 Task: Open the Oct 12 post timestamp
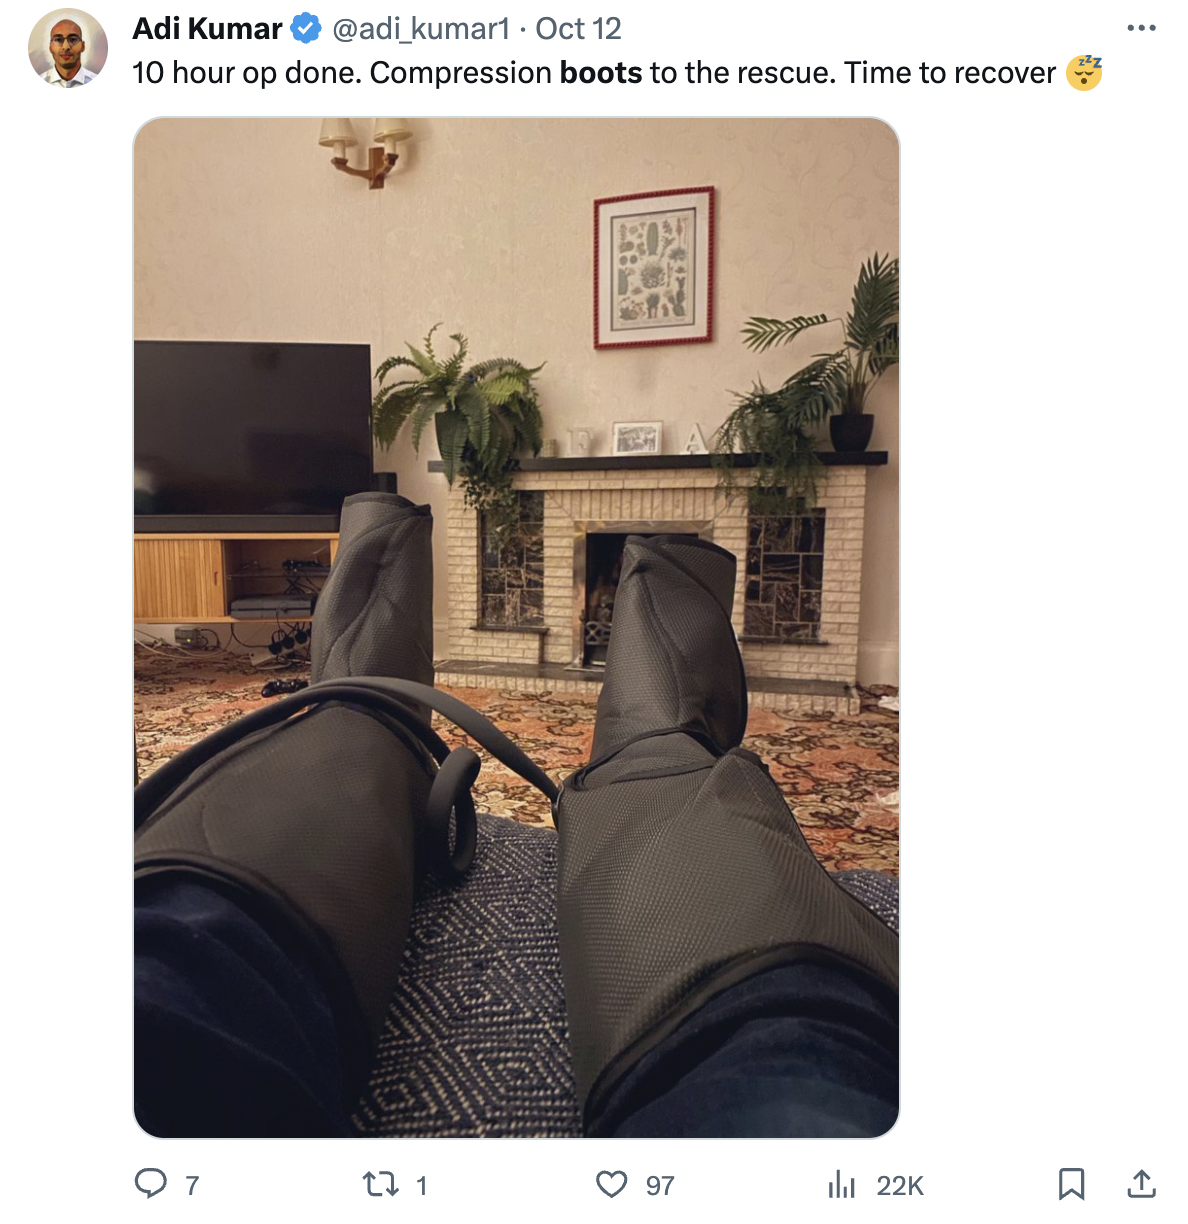pyautogui.click(x=578, y=29)
